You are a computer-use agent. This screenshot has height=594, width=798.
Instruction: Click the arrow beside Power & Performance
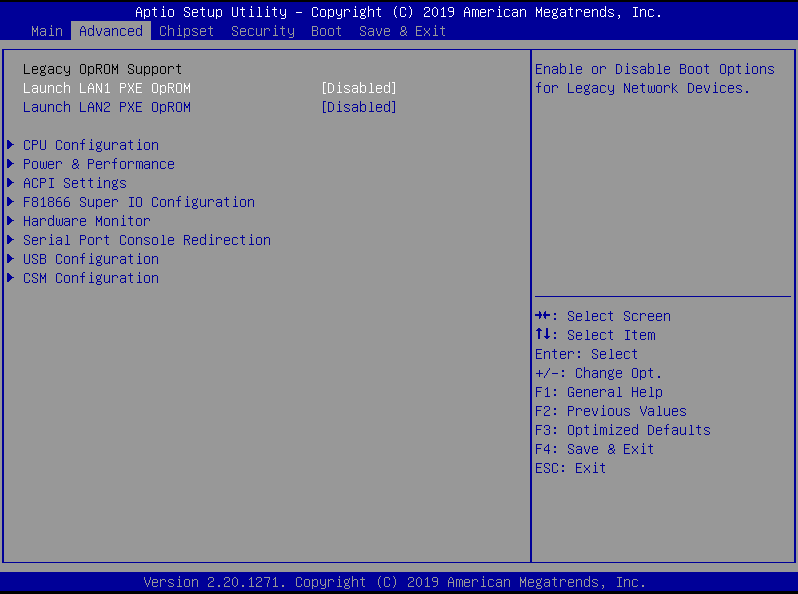[x=11, y=164]
